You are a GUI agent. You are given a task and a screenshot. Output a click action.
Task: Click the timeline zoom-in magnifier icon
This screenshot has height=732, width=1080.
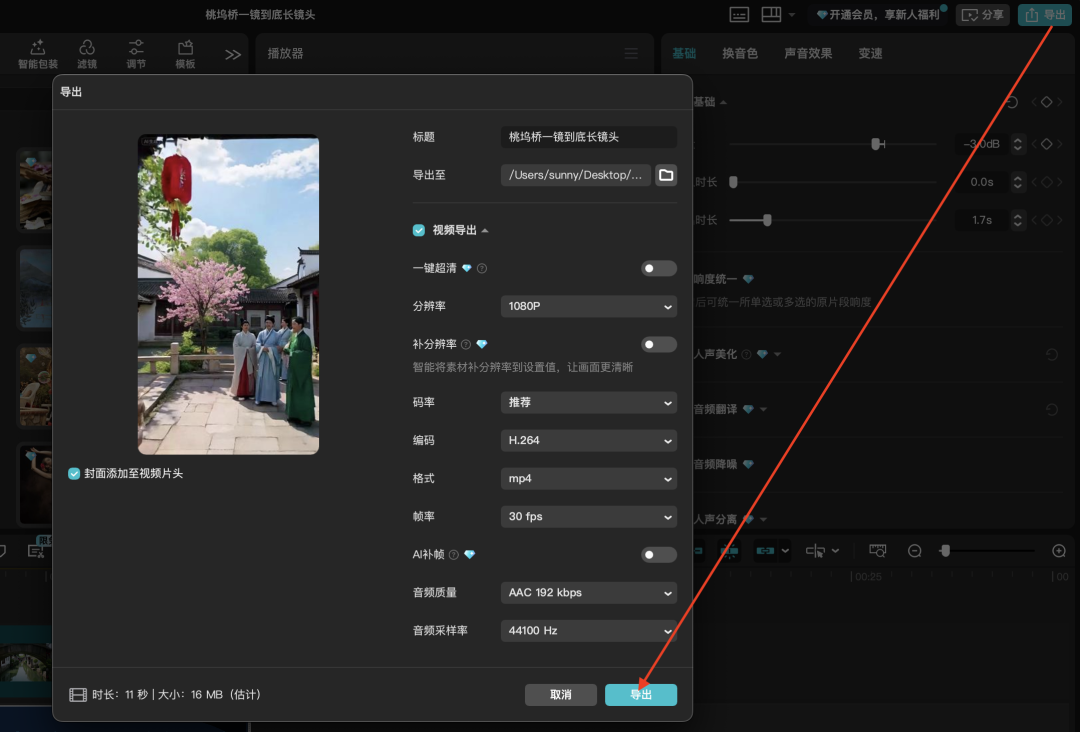pyautogui.click(x=1057, y=550)
